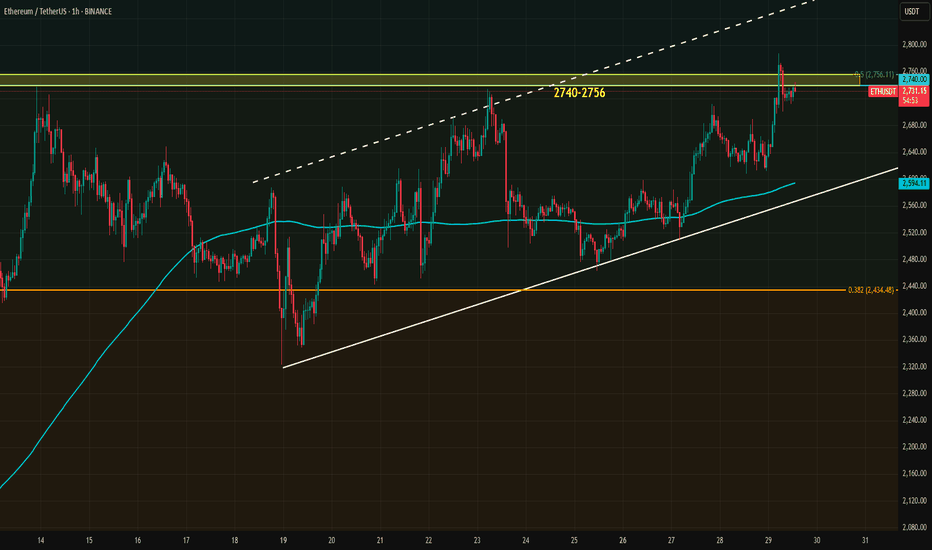
Task: Click date 31 on the time axis
Action: 865,540
